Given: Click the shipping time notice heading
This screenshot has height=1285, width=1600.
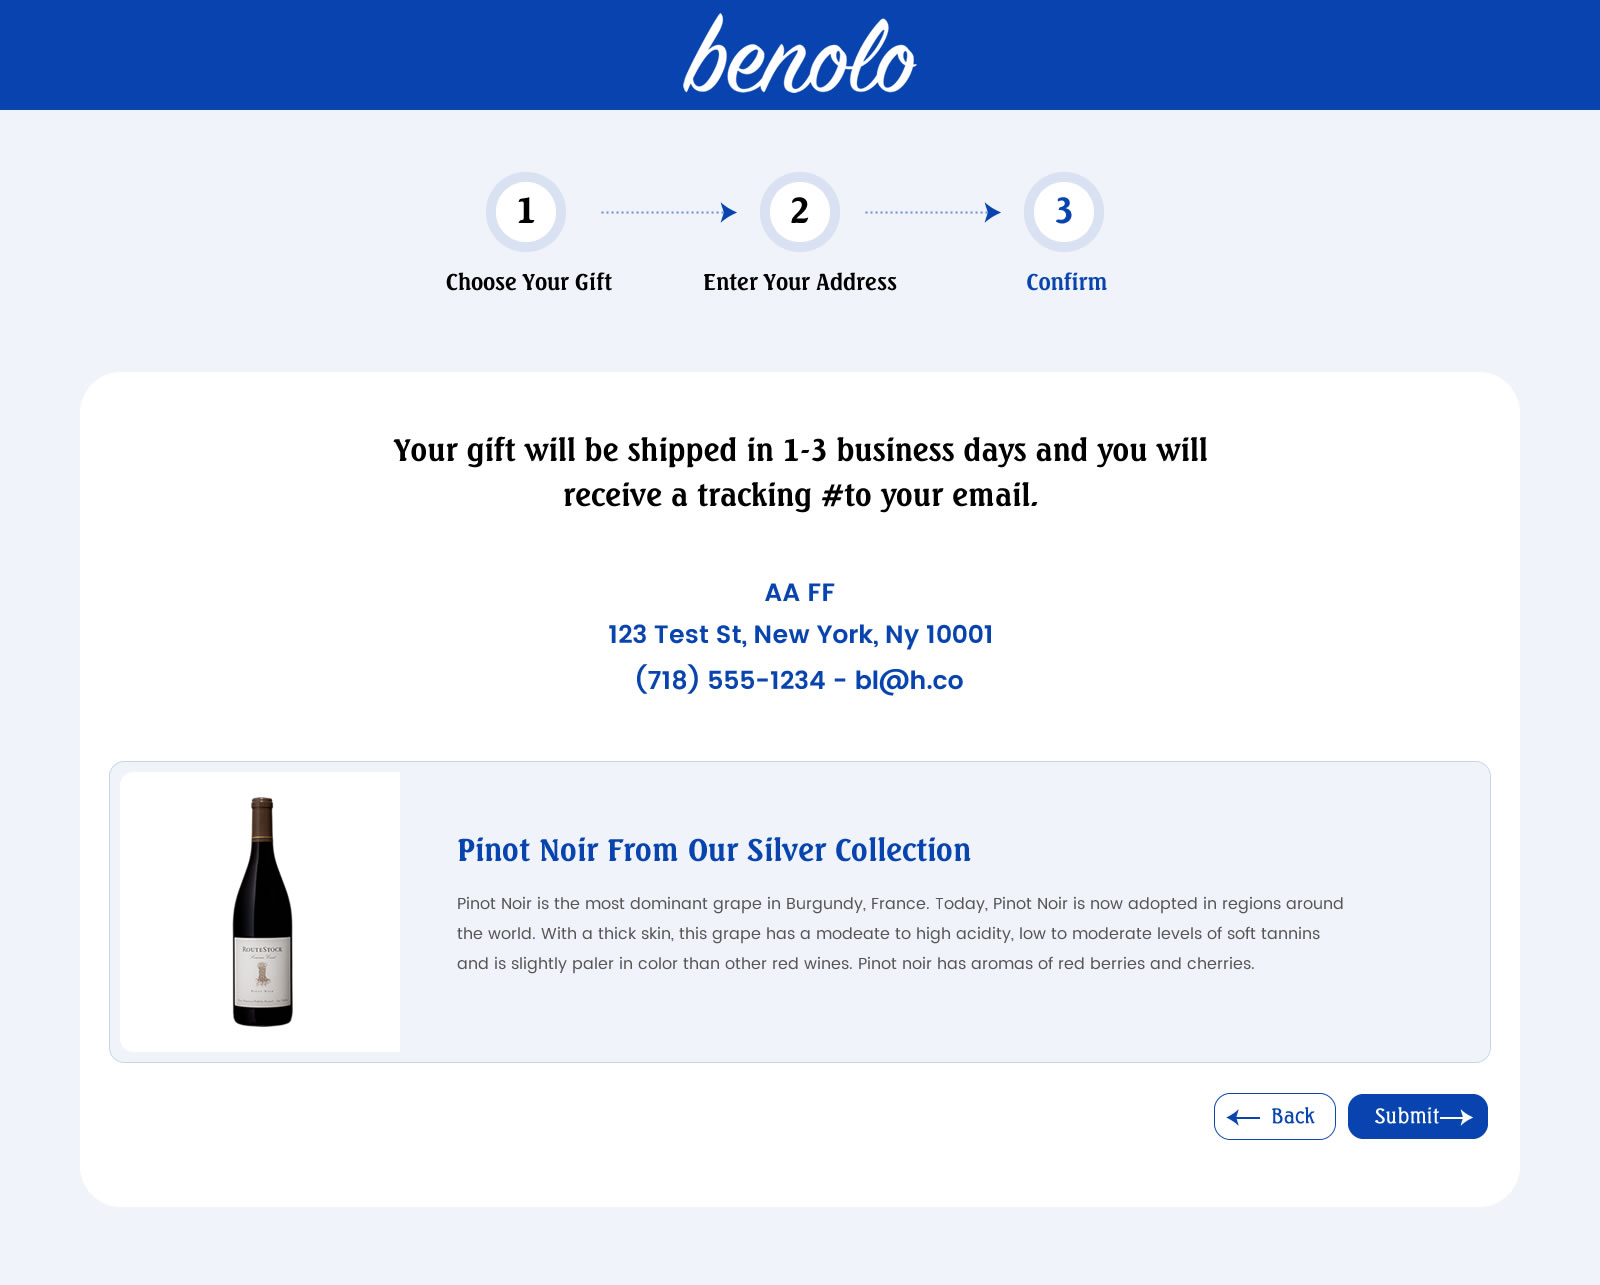Looking at the screenshot, I should pyautogui.click(x=800, y=472).
